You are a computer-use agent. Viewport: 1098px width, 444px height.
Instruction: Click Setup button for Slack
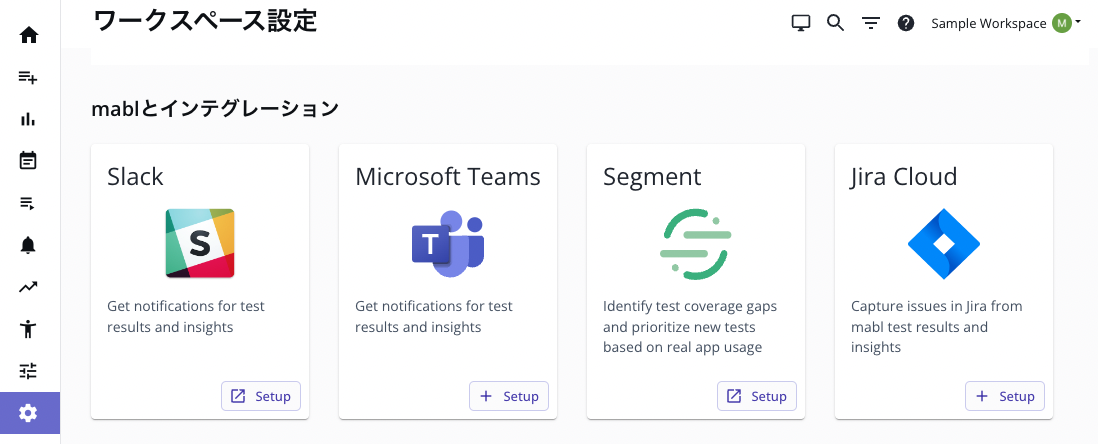(x=261, y=396)
